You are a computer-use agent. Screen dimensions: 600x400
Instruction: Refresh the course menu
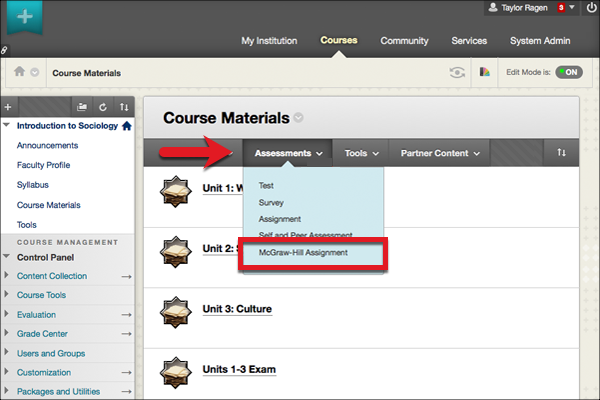(103, 106)
